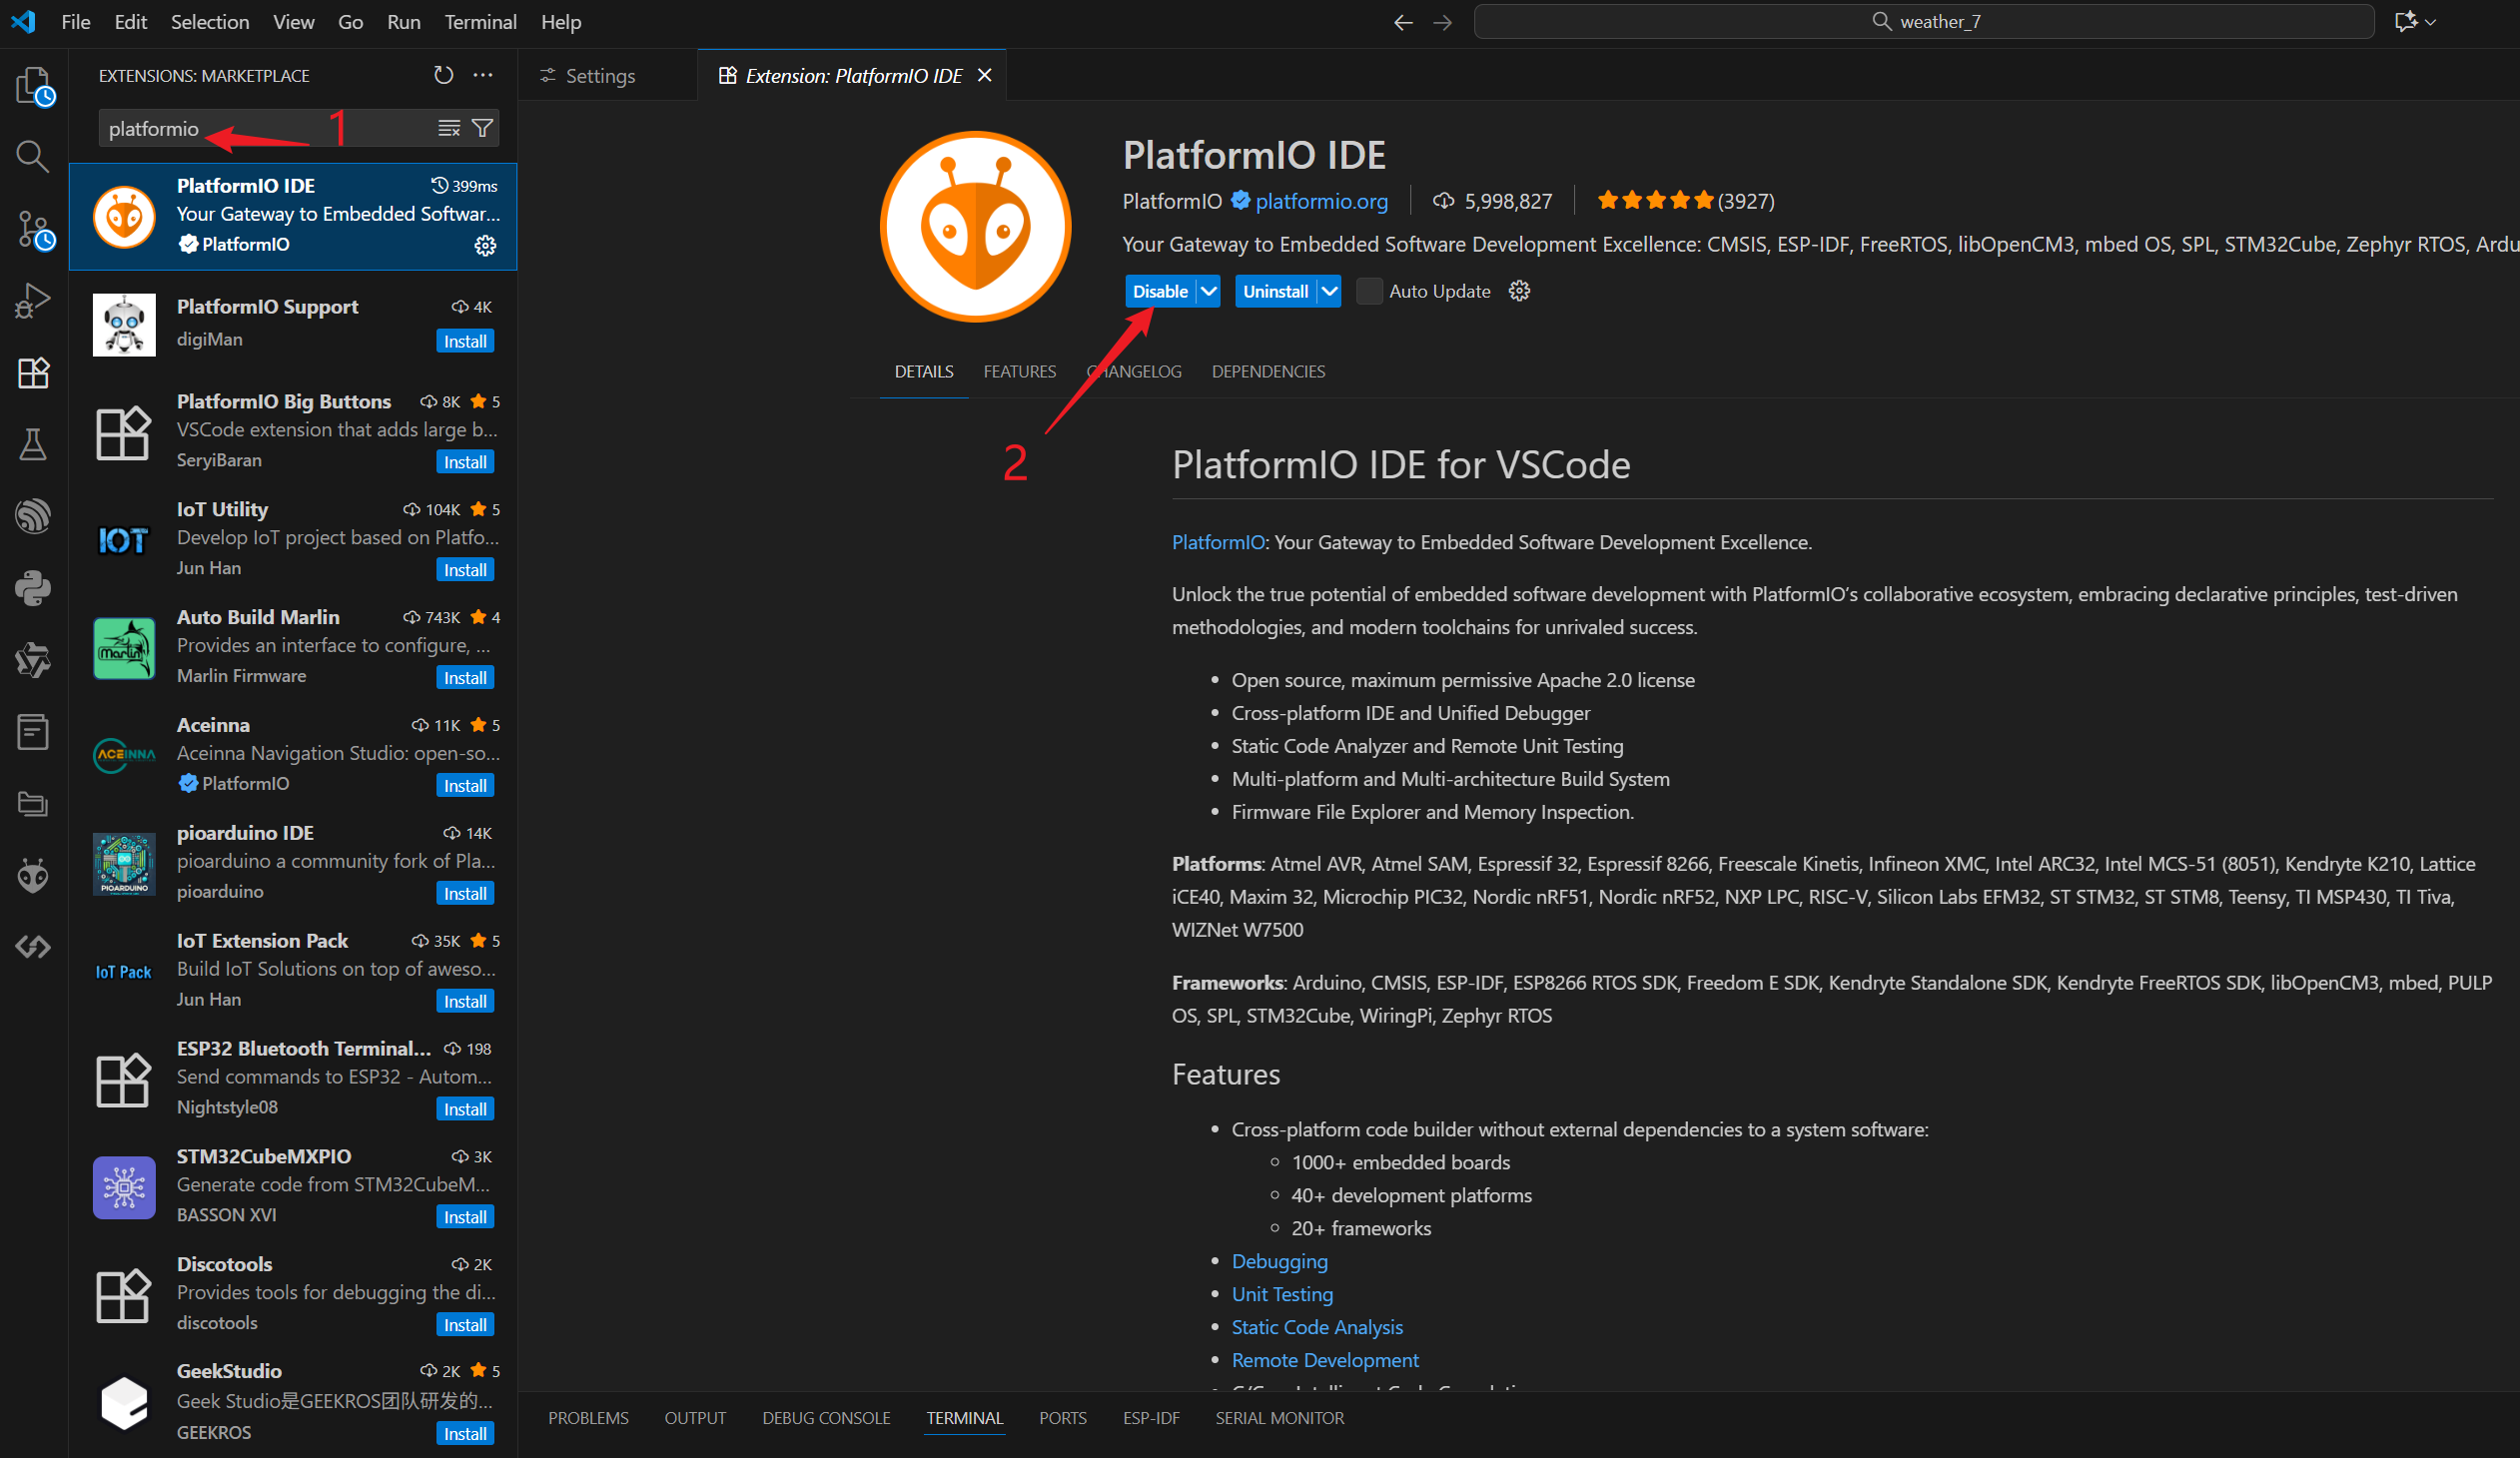Open the Source Control view icon

coord(33,230)
